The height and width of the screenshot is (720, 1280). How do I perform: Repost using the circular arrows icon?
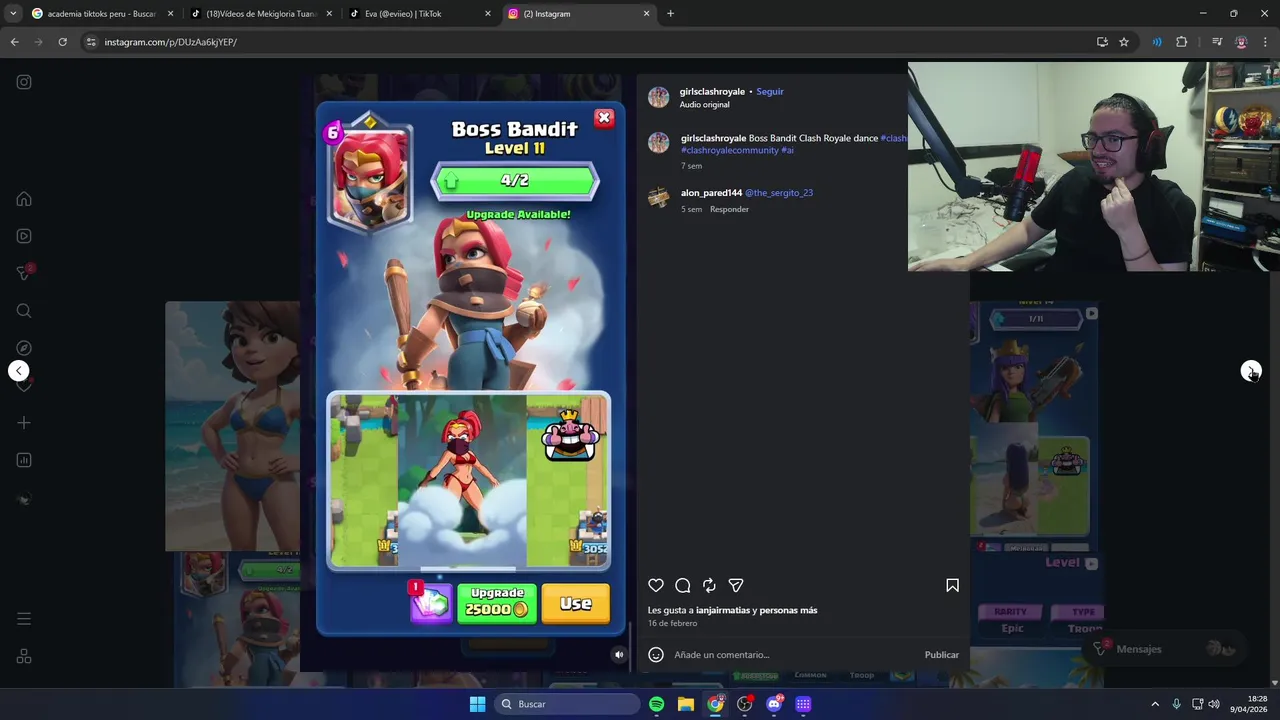coord(709,585)
